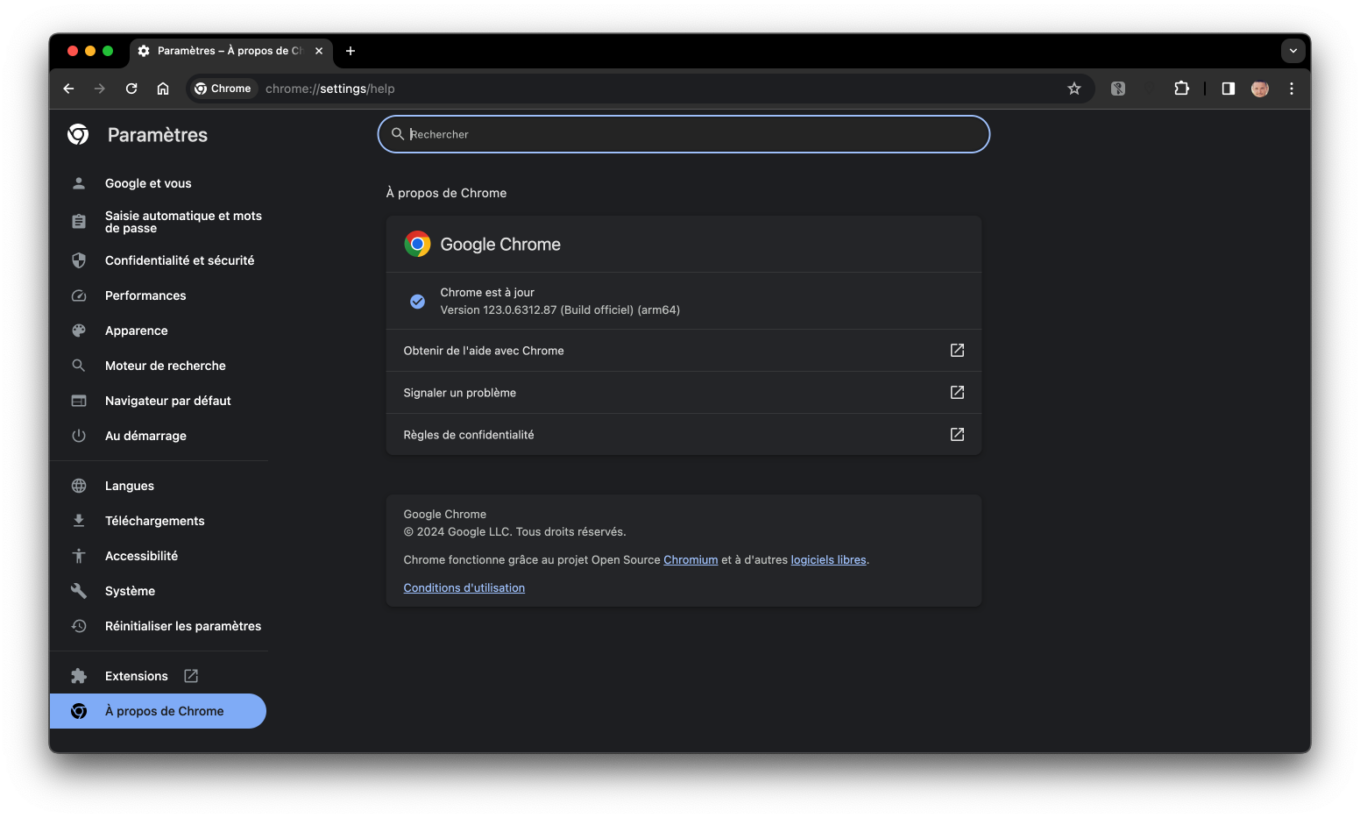Click the extension icon beside the bookmark star
This screenshot has width=1360, height=818.
1118,89
